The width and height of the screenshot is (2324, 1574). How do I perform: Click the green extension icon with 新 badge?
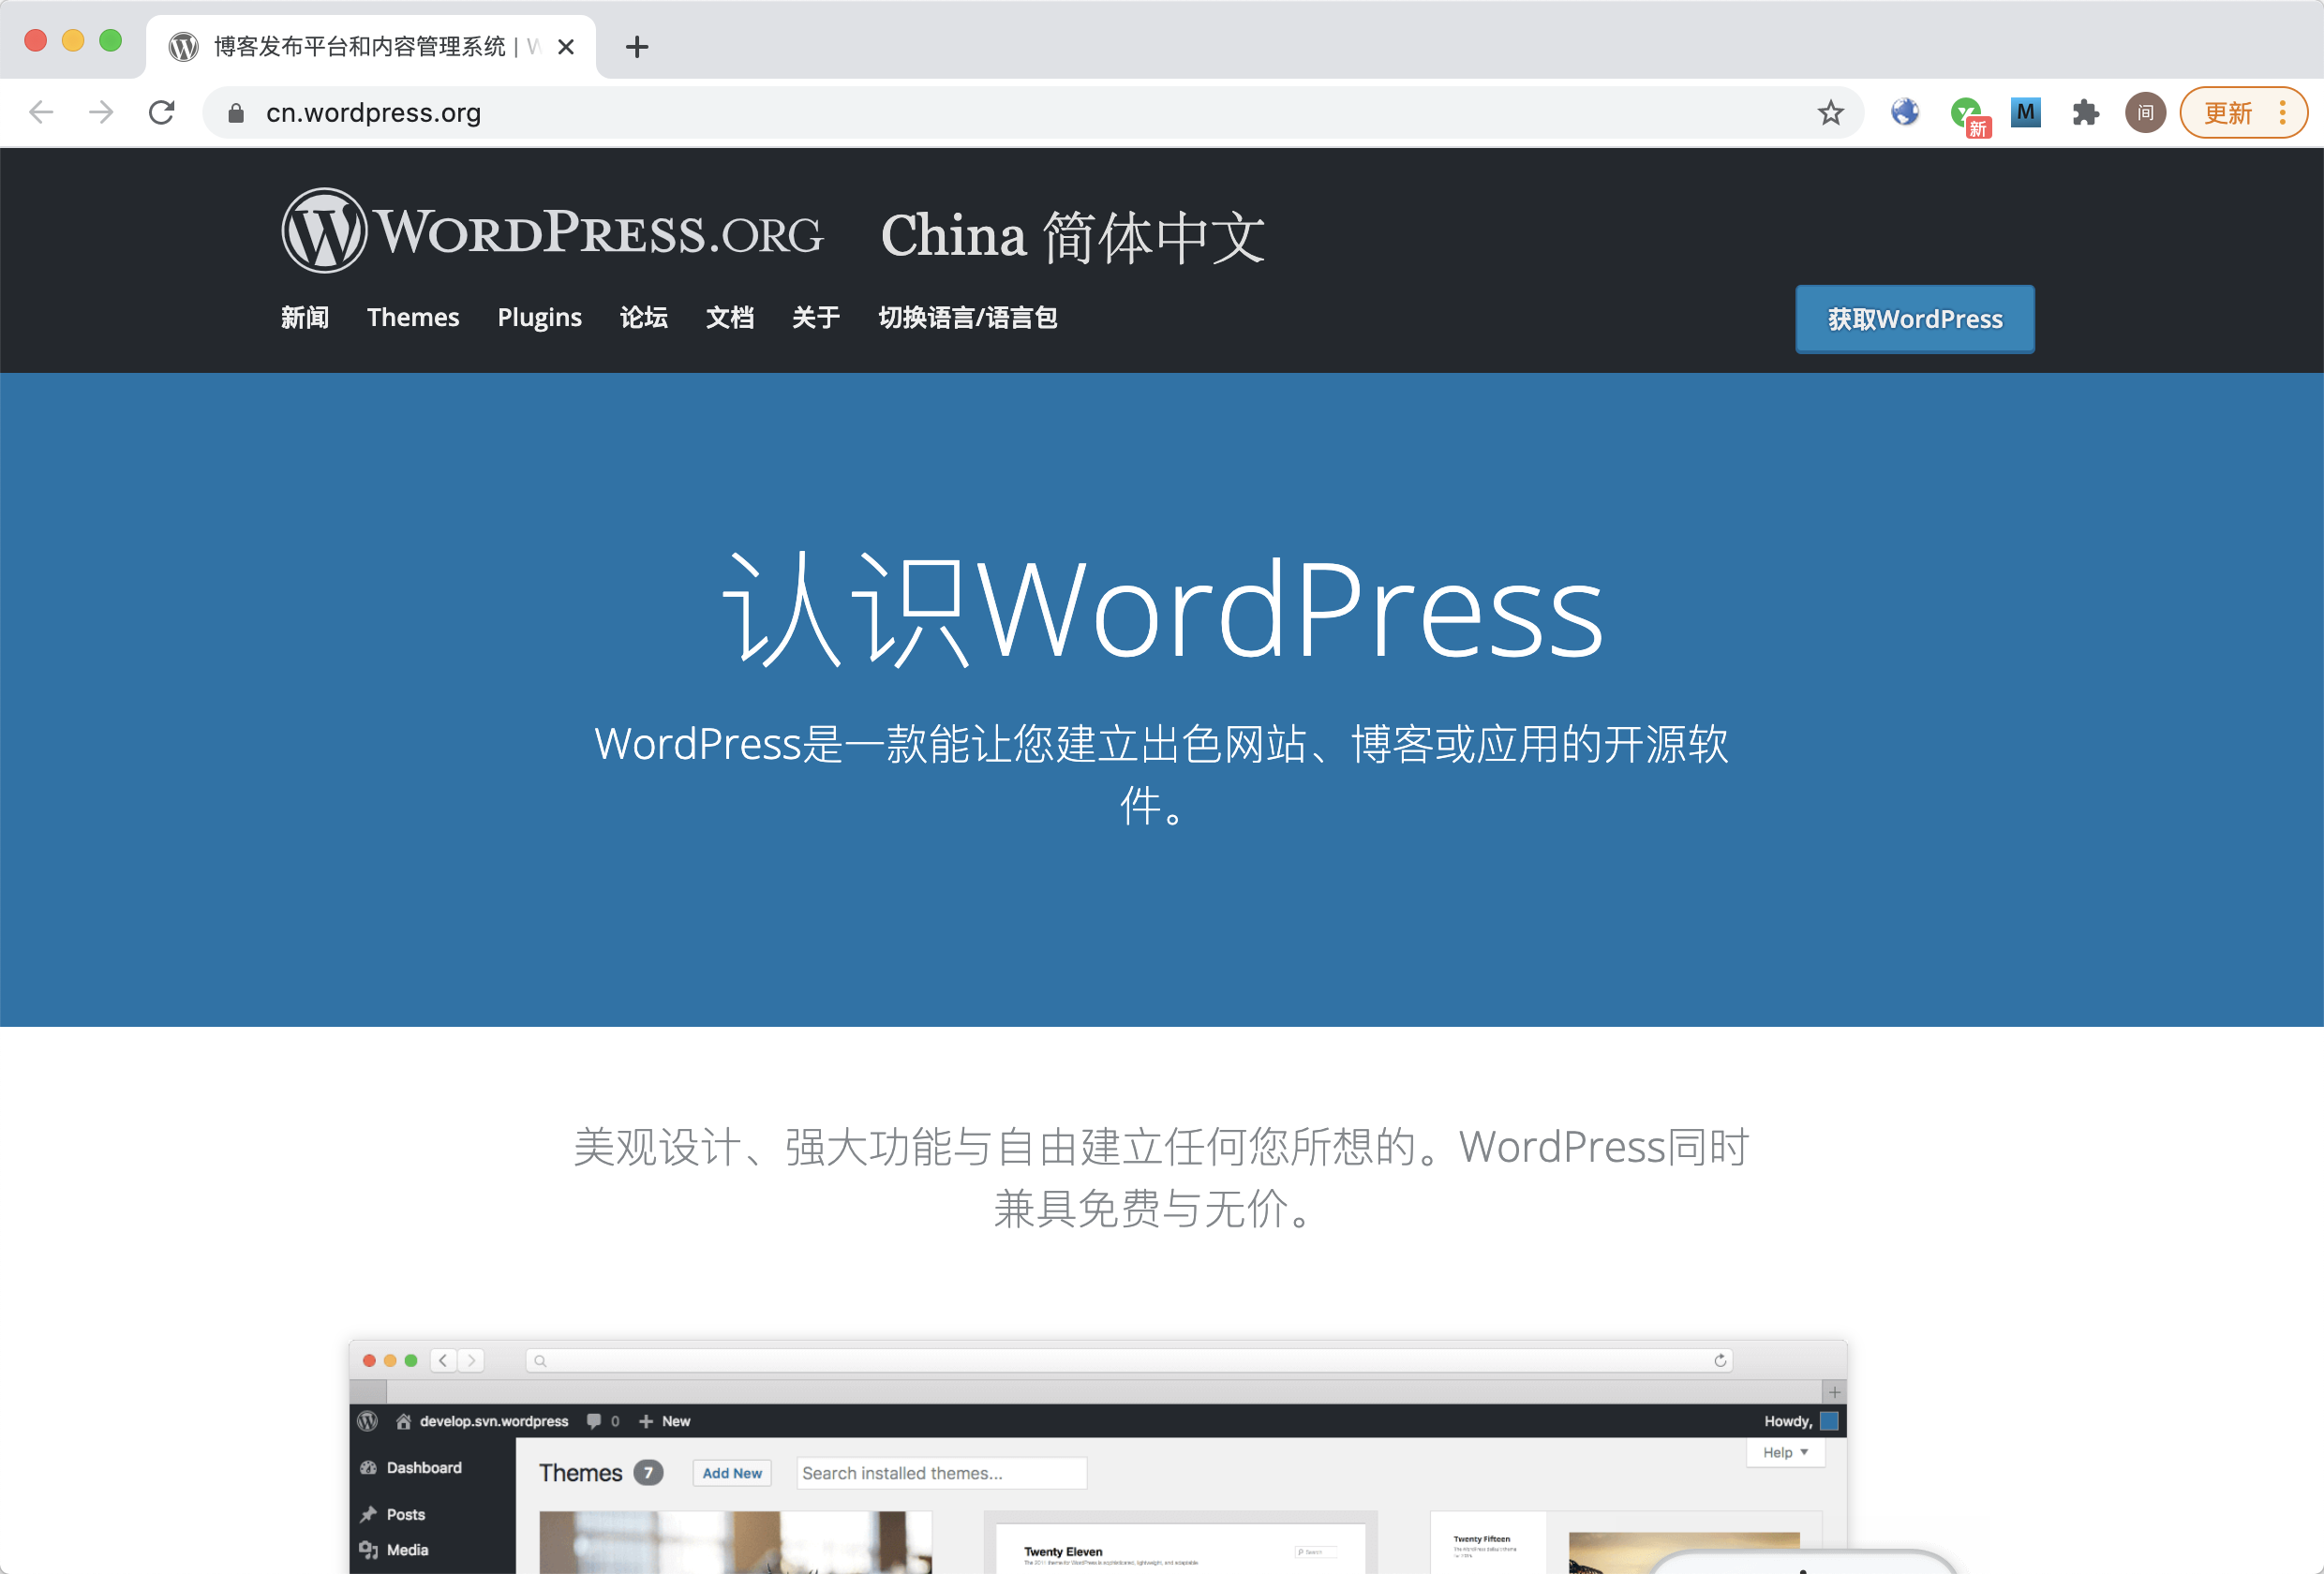[1967, 114]
